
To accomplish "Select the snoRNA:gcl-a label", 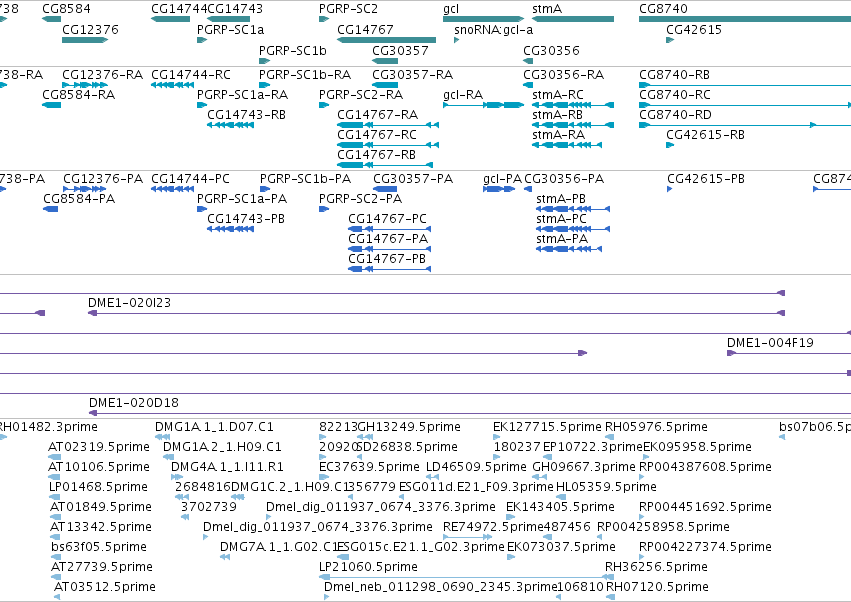I will coord(493,29).
